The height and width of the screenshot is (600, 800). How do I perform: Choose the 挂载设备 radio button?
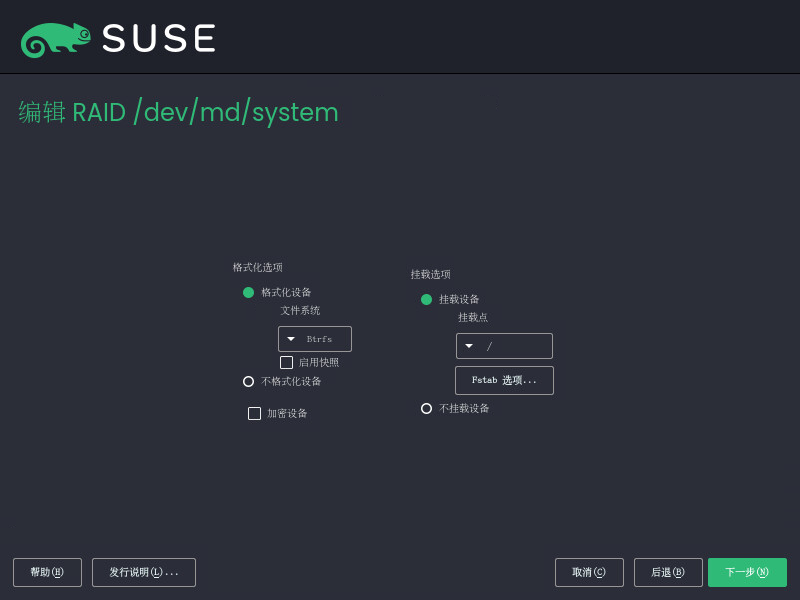(x=427, y=299)
